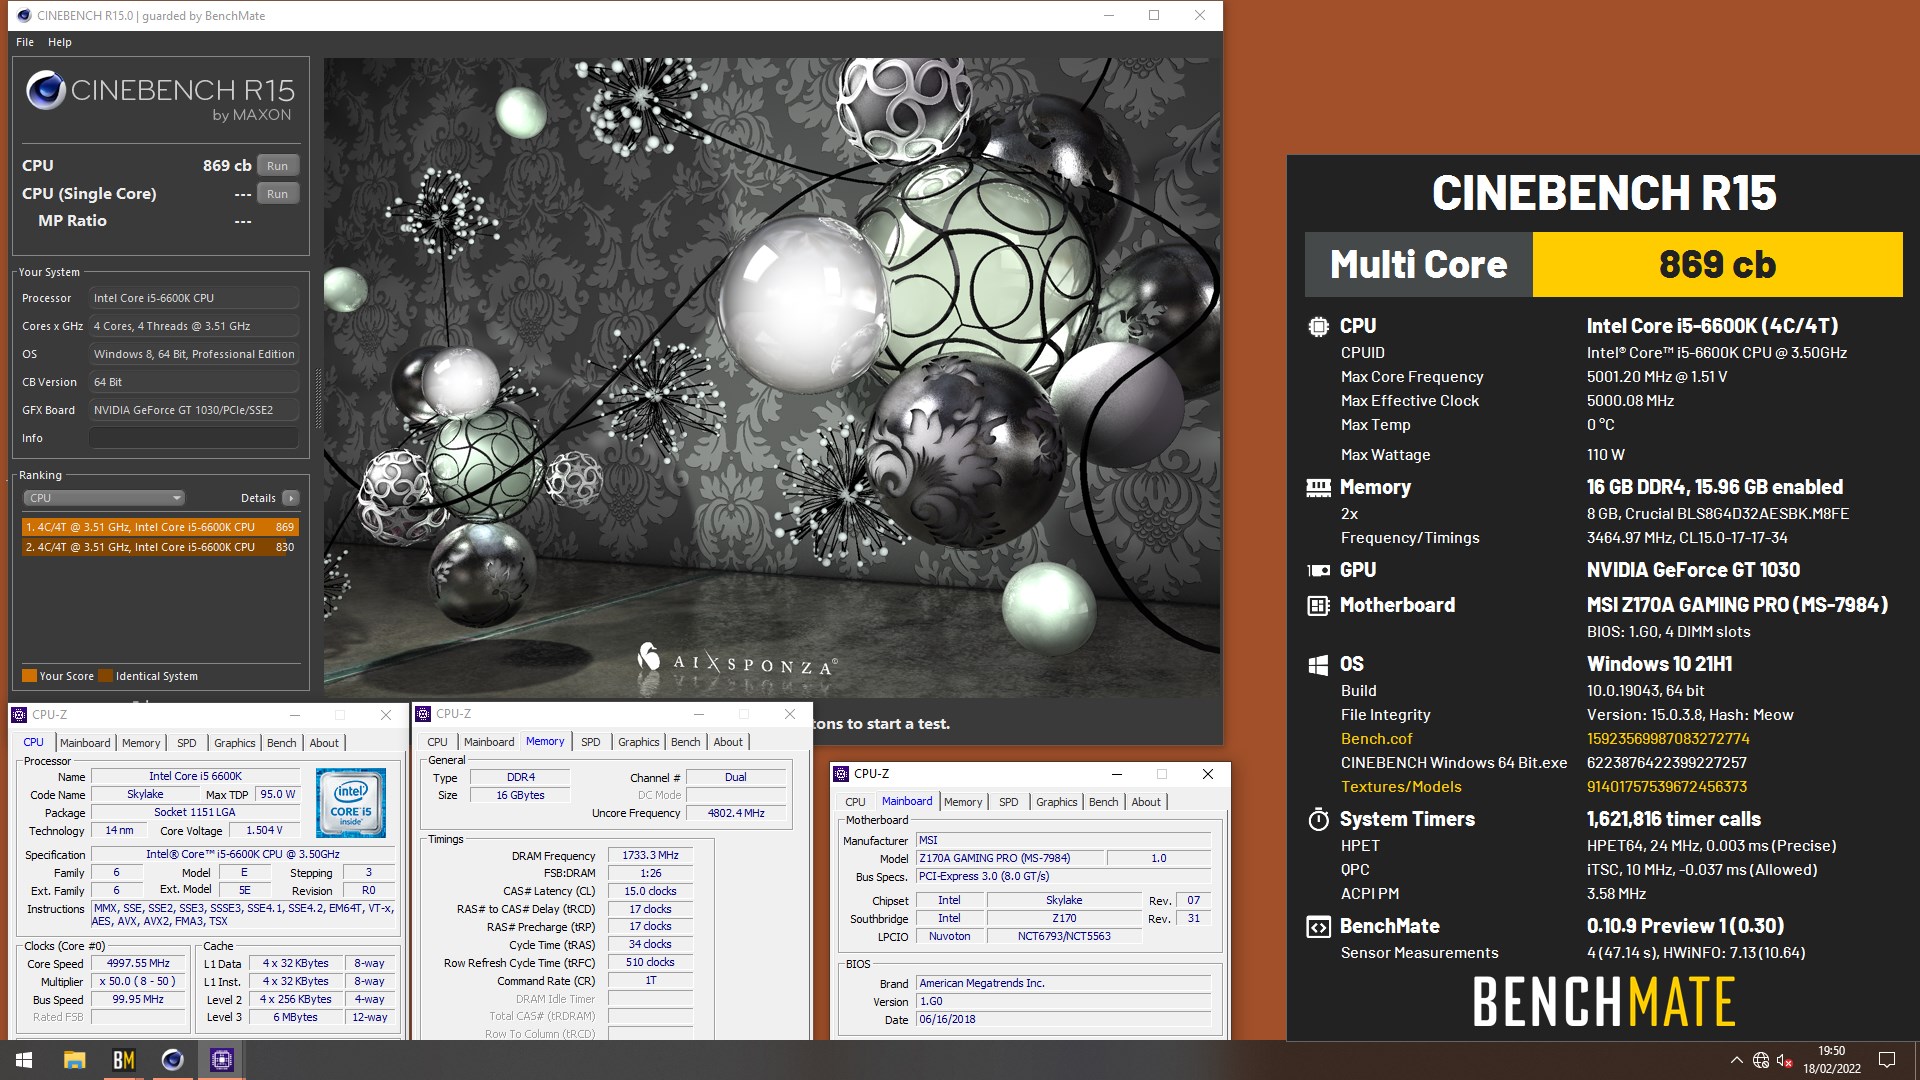
Task: Close the right CPU-Z Mainboard window
Action: [1208, 774]
